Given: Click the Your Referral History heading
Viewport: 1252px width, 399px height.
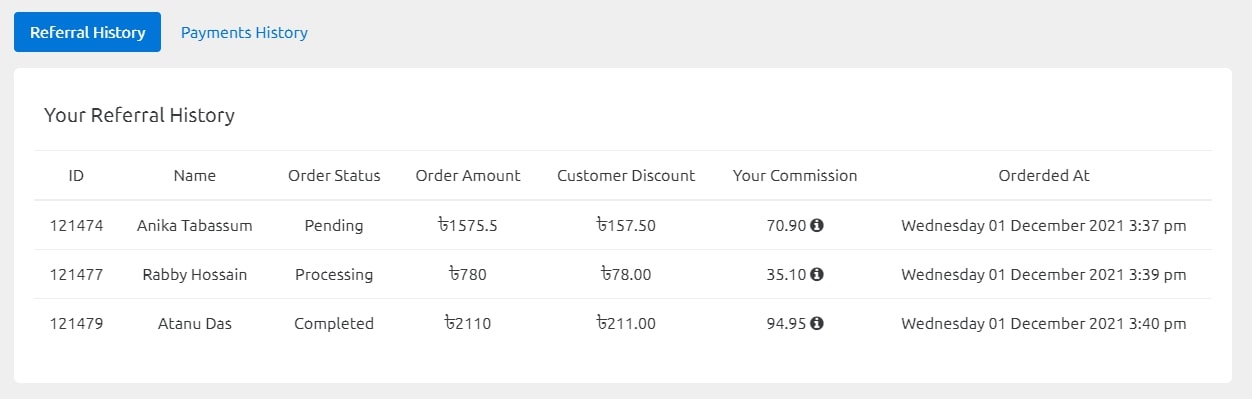Looking at the screenshot, I should pyautogui.click(x=139, y=115).
